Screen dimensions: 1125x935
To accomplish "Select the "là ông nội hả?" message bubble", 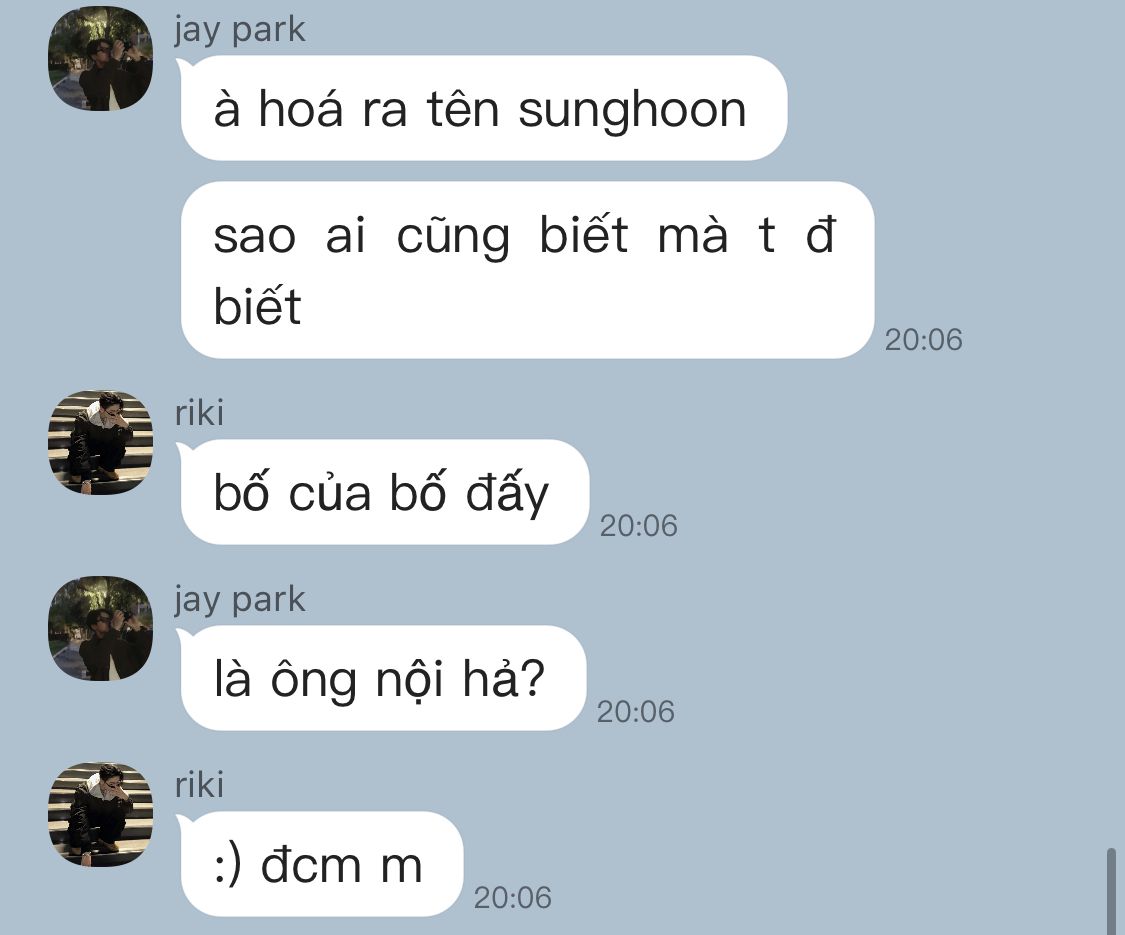I will point(383,678).
